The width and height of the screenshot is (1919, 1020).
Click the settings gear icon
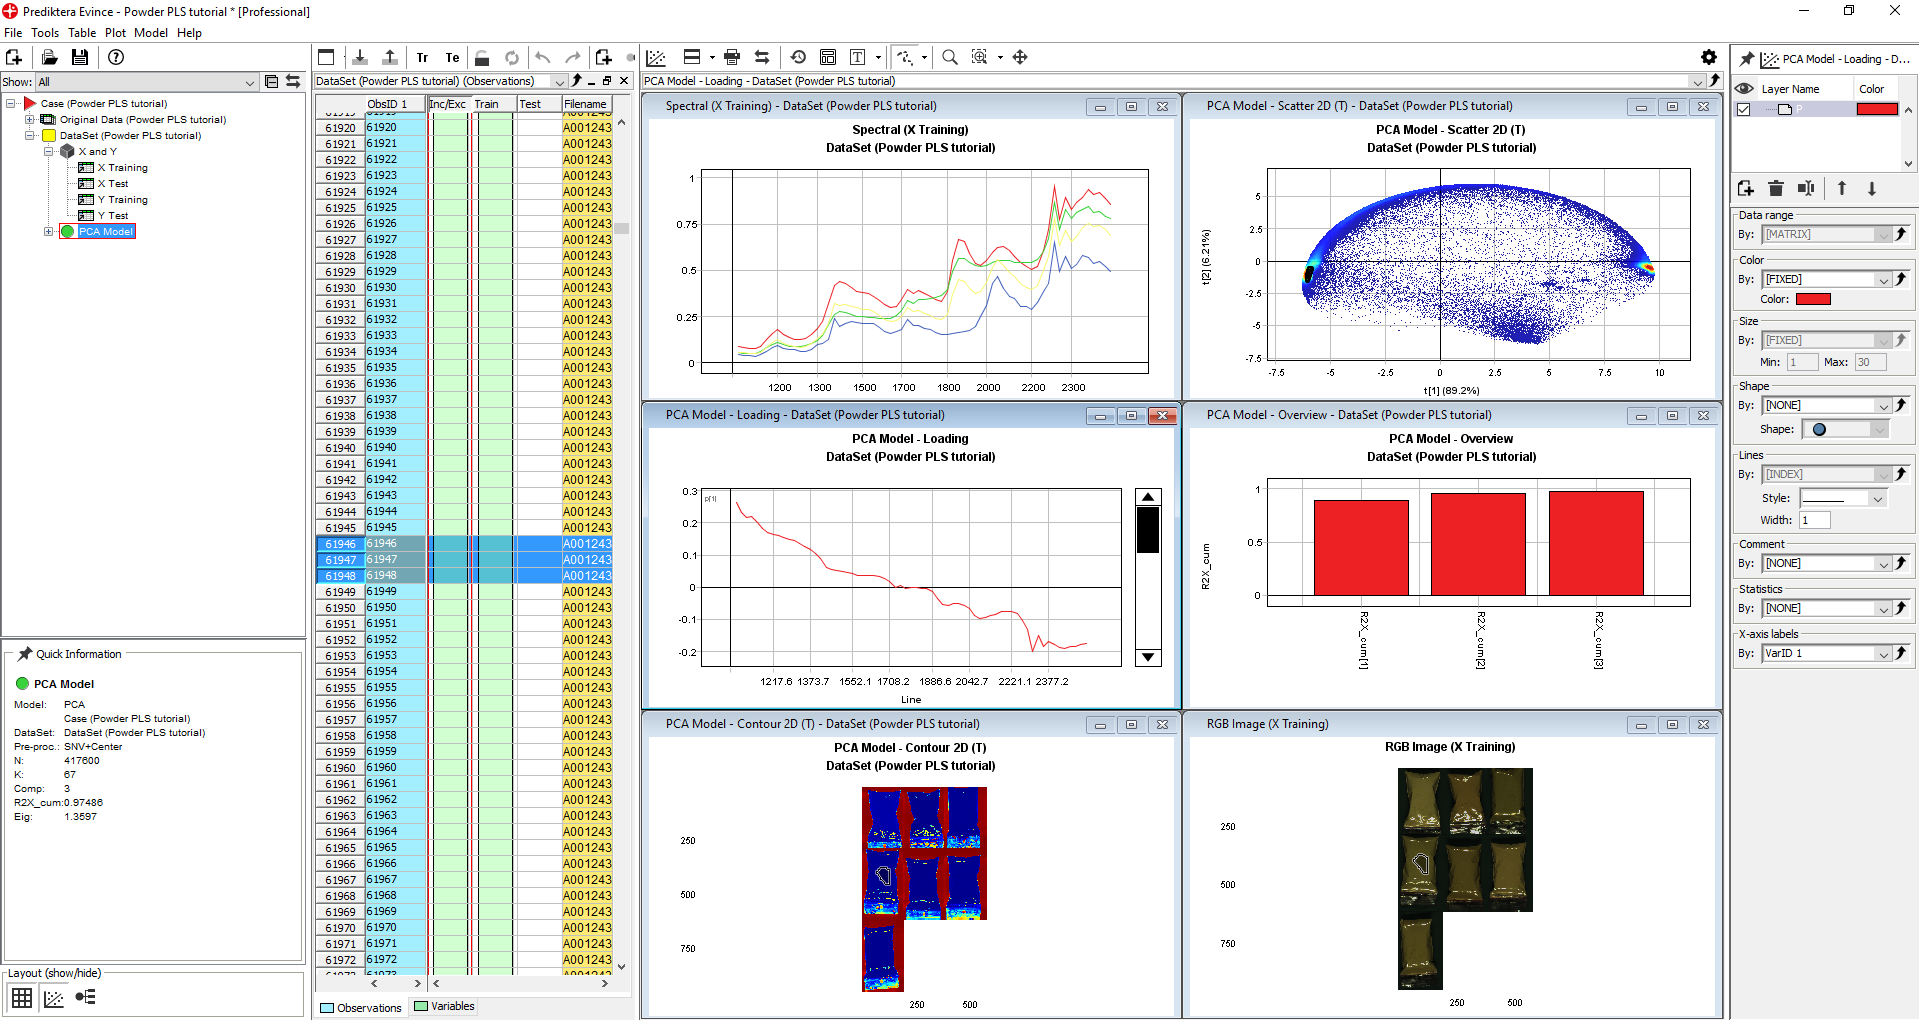(x=1709, y=57)
